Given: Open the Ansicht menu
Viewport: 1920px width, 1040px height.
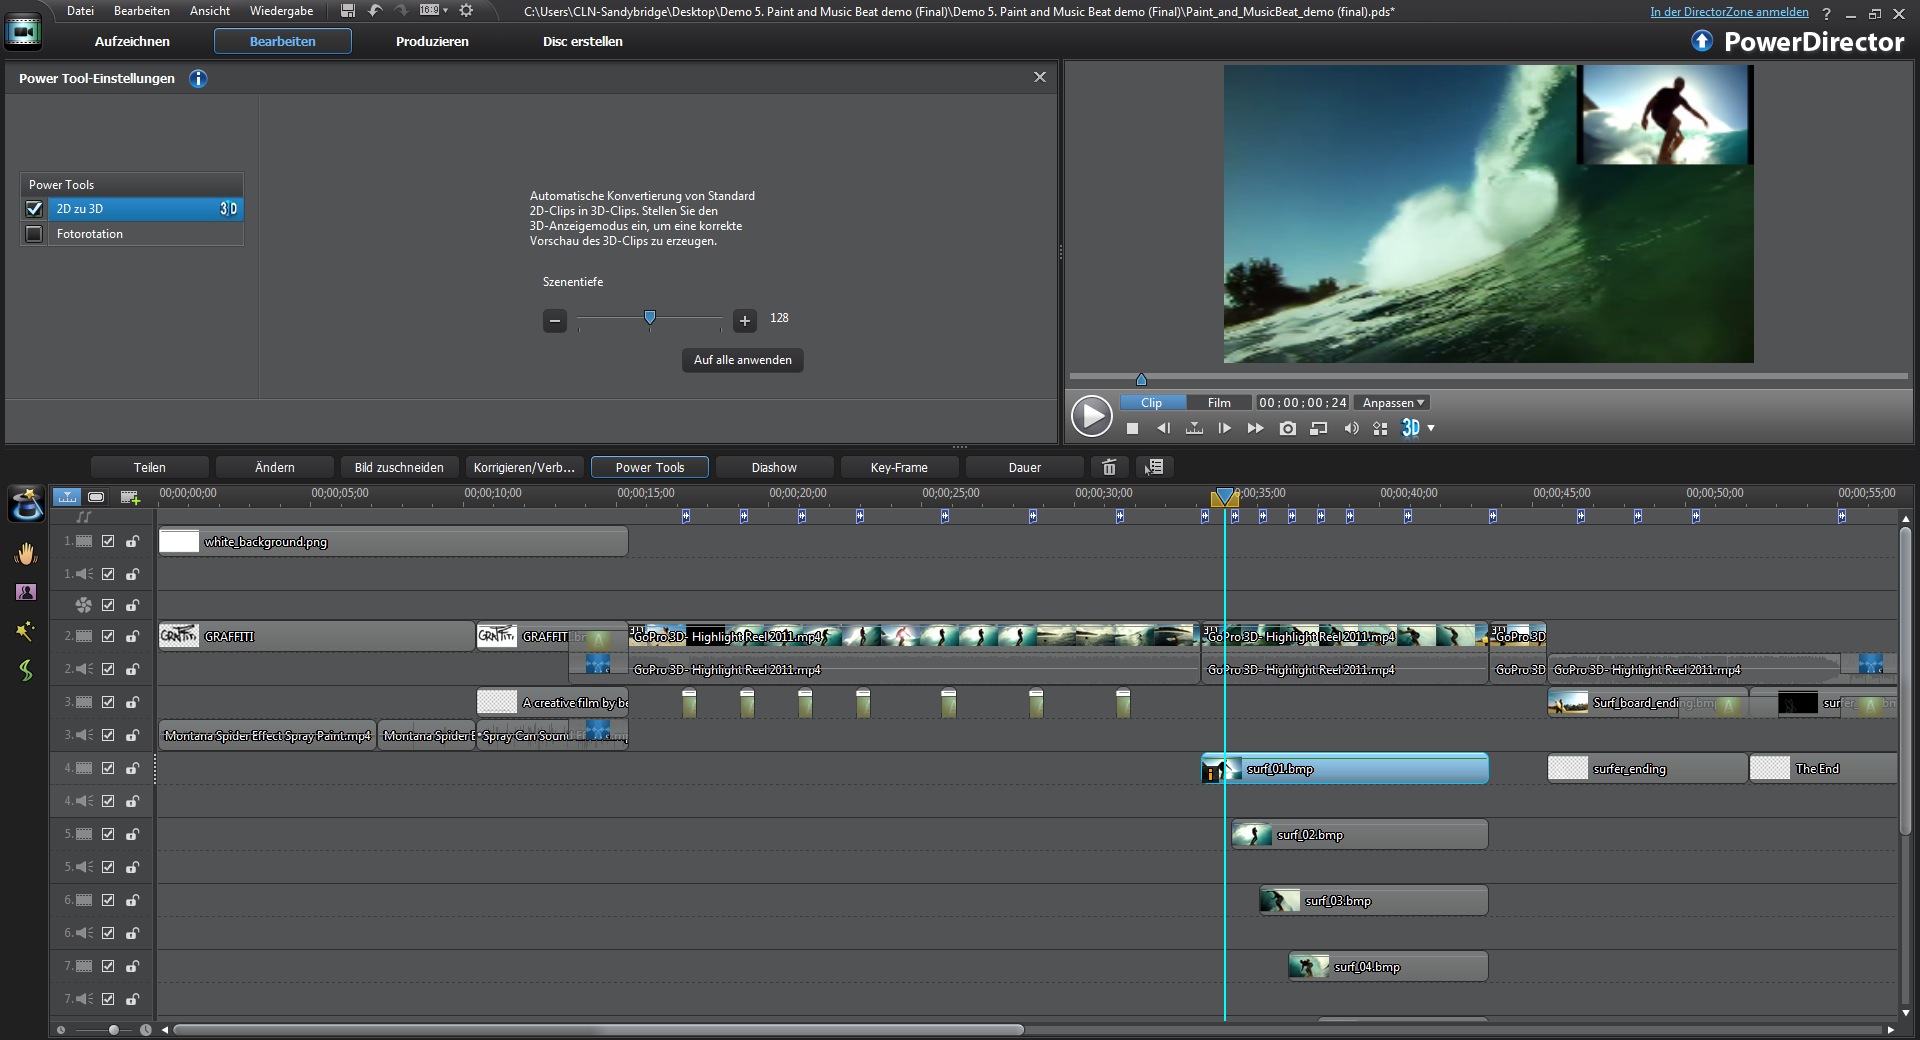Looking at the screenshot, I should click(210, 11).
